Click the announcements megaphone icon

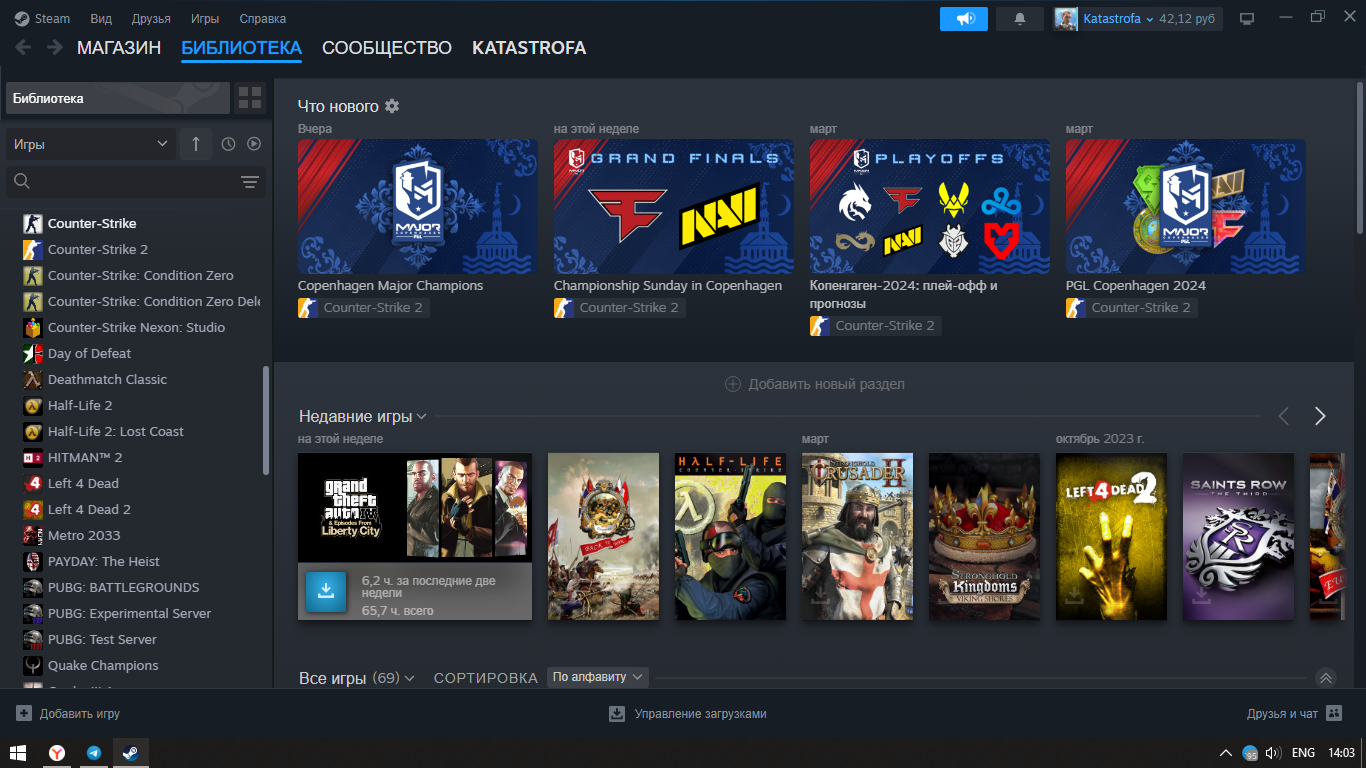964,19
